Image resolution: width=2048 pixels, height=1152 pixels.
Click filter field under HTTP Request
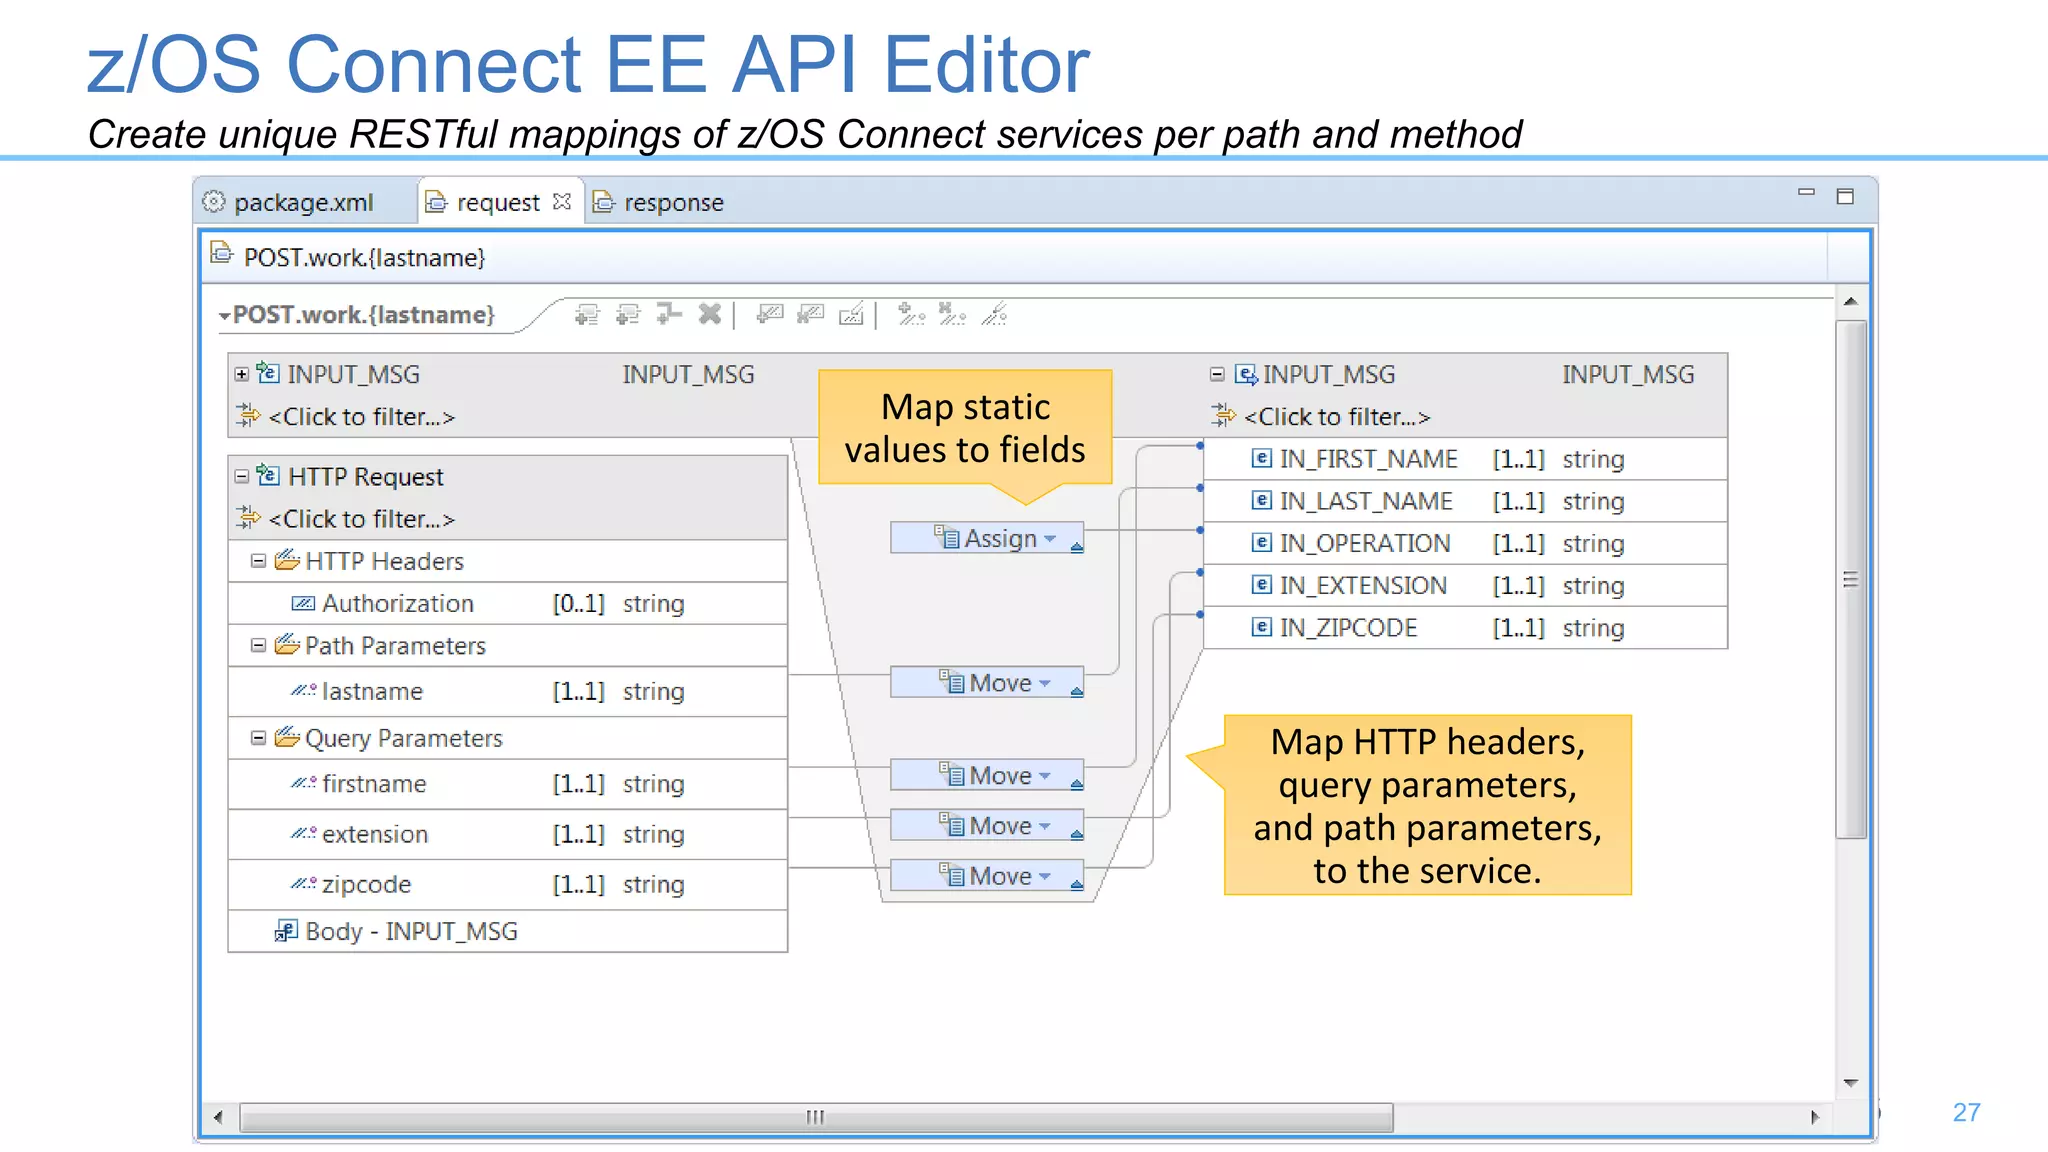pos(362,518)
